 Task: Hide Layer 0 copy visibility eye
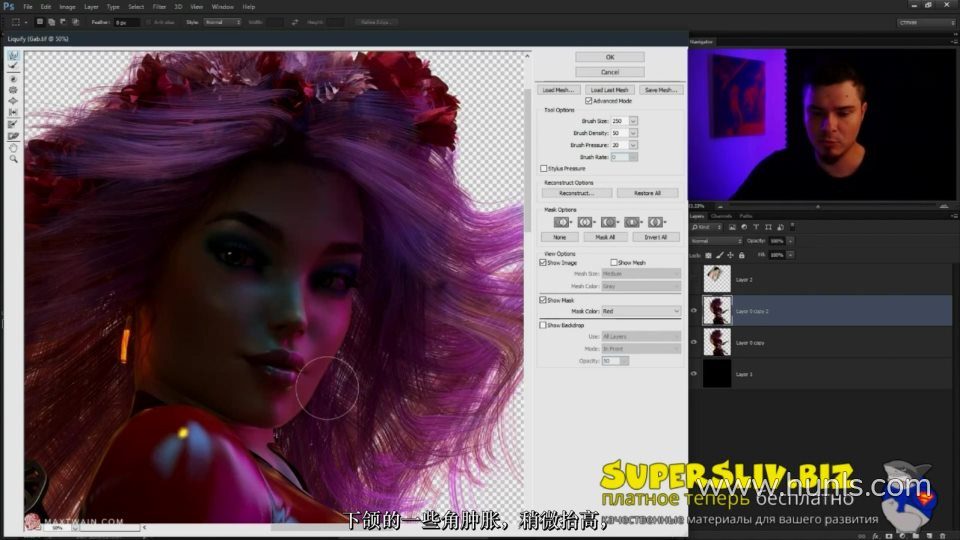[694, 342]
